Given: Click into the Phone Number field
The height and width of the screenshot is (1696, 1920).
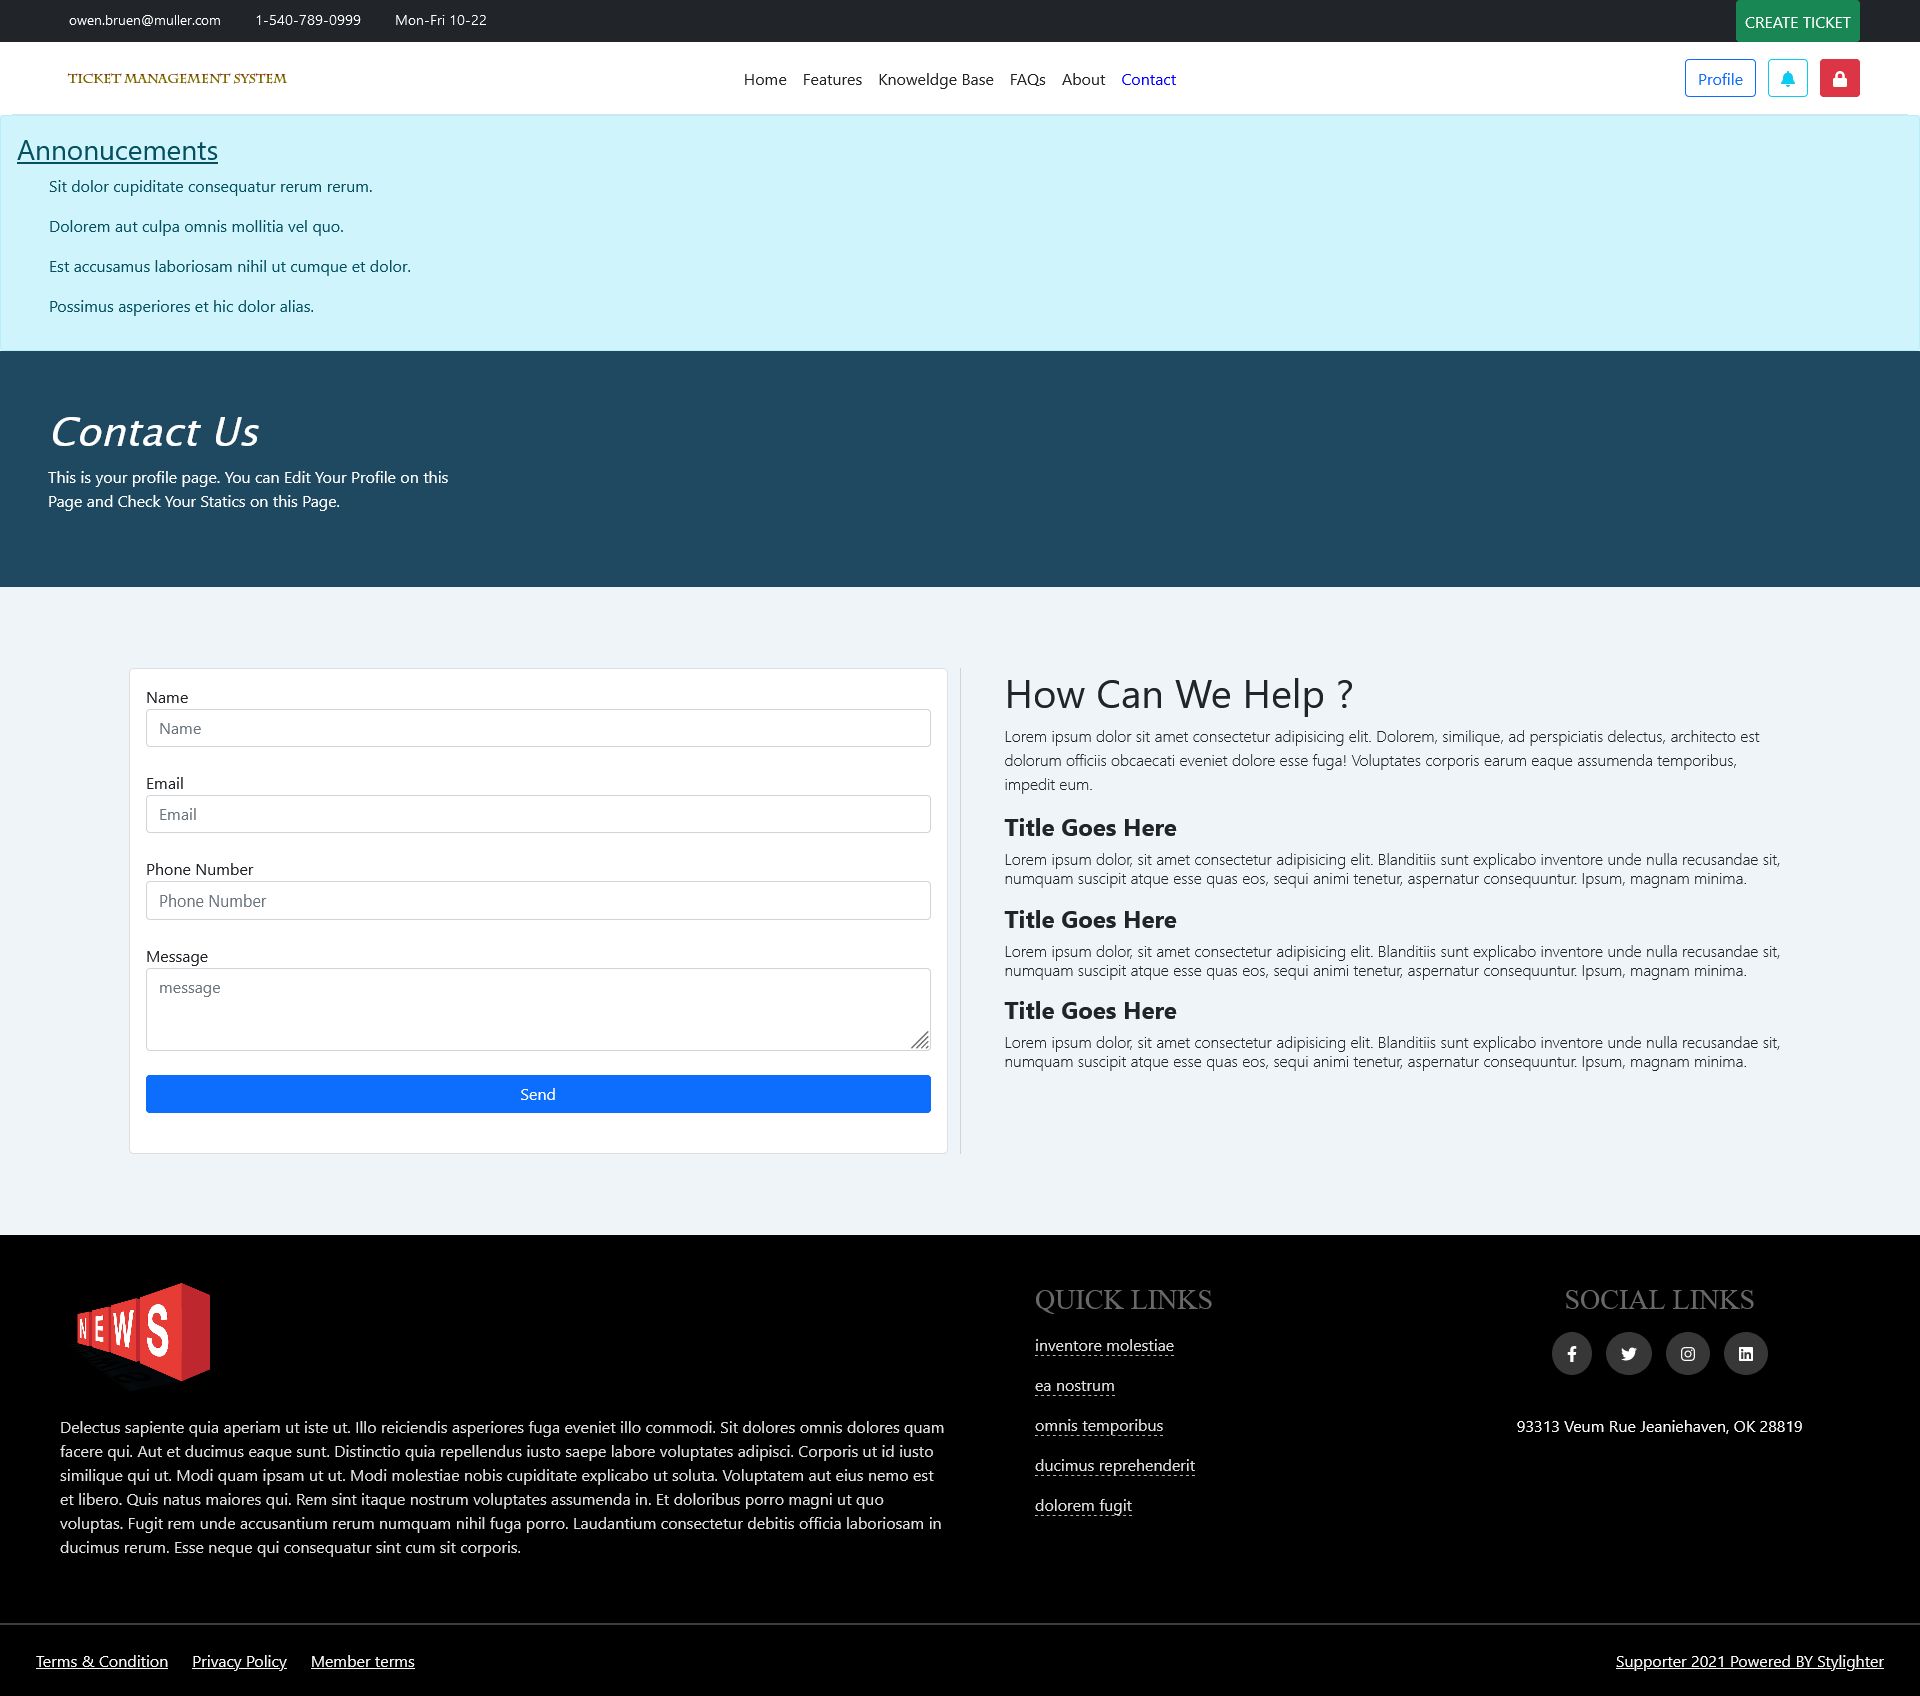Looking at the screenshot, I should tap(538, 901).
